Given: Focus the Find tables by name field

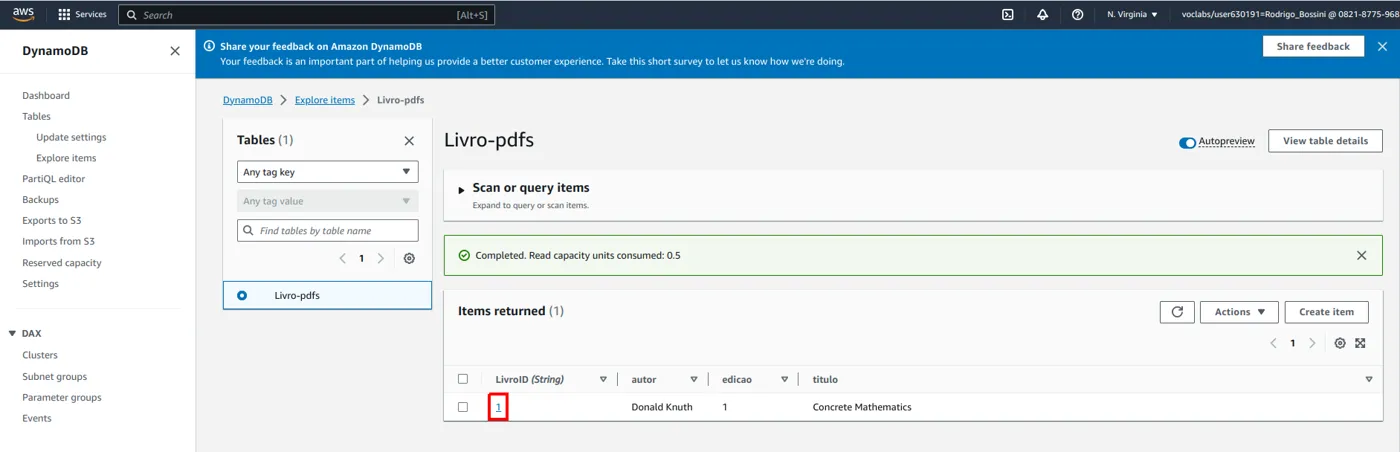Looking at the screenshot, I should point(327,230).
